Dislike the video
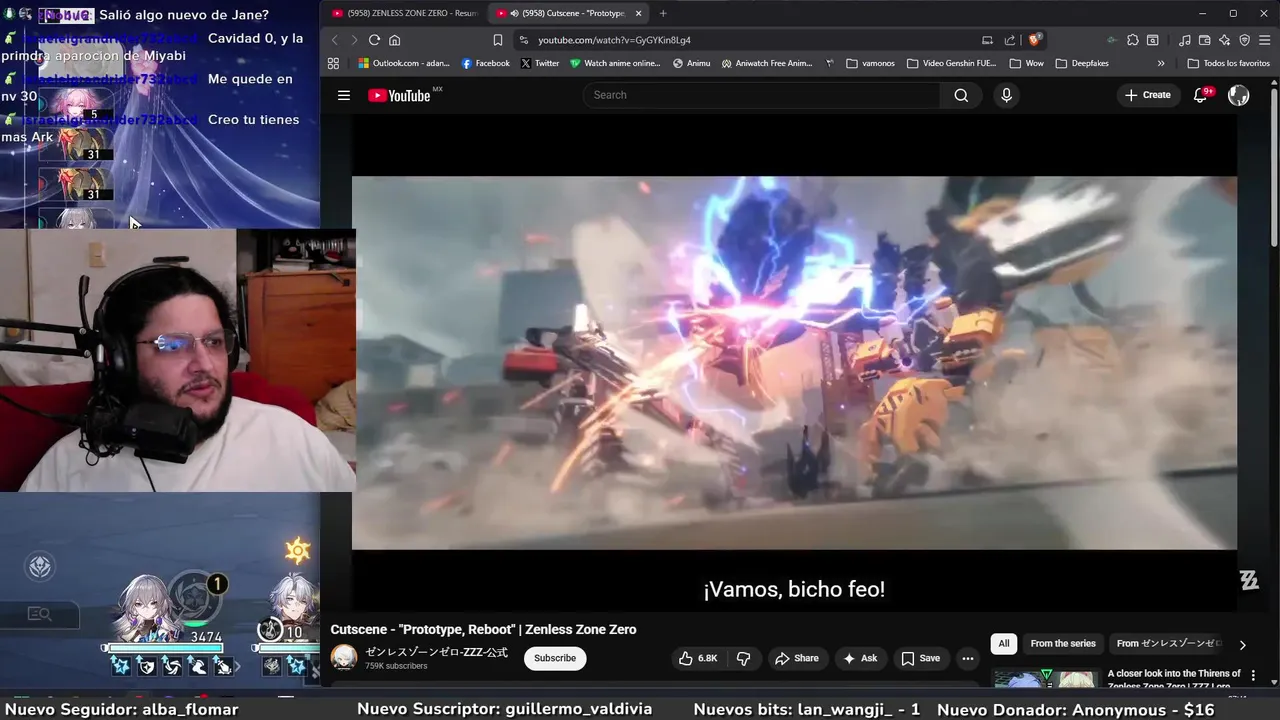This screenshot has width=1280, height=720. [x=743, y=658]
